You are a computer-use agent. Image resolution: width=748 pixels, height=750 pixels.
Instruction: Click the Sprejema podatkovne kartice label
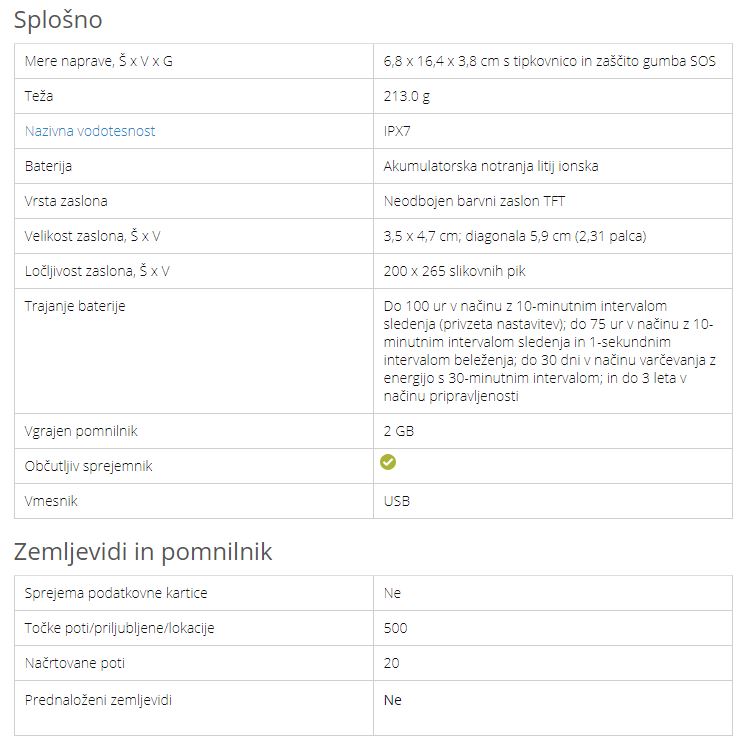tap(116, 593)
